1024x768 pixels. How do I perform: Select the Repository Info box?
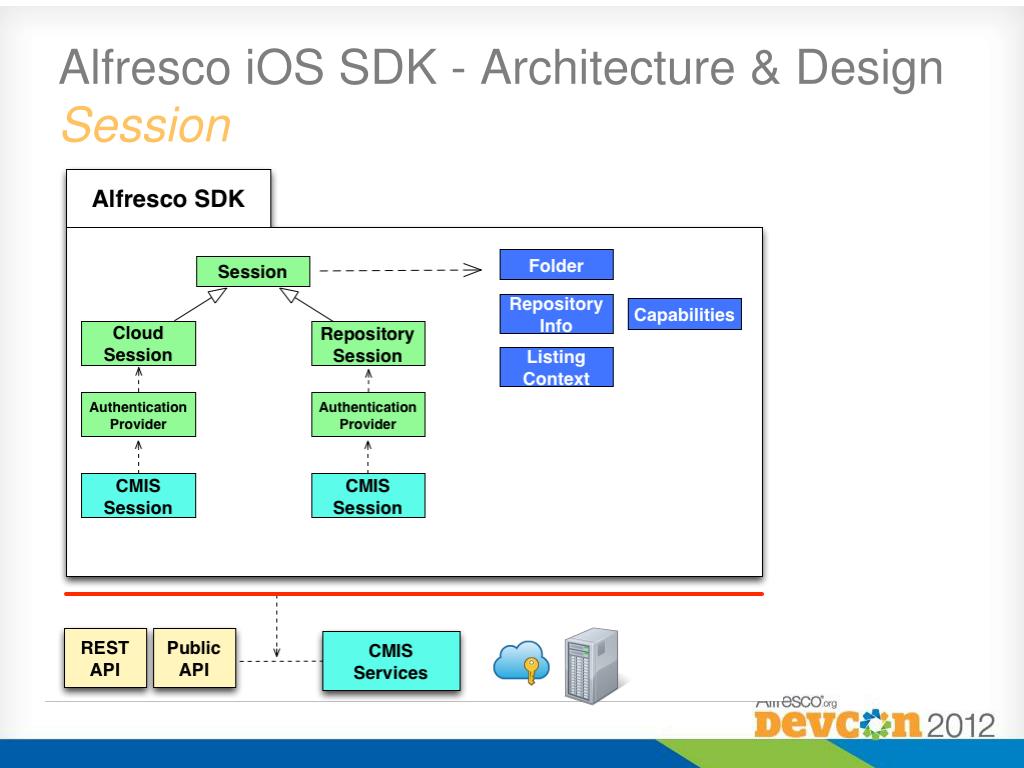pyautogui.click(x=556, y=314)
